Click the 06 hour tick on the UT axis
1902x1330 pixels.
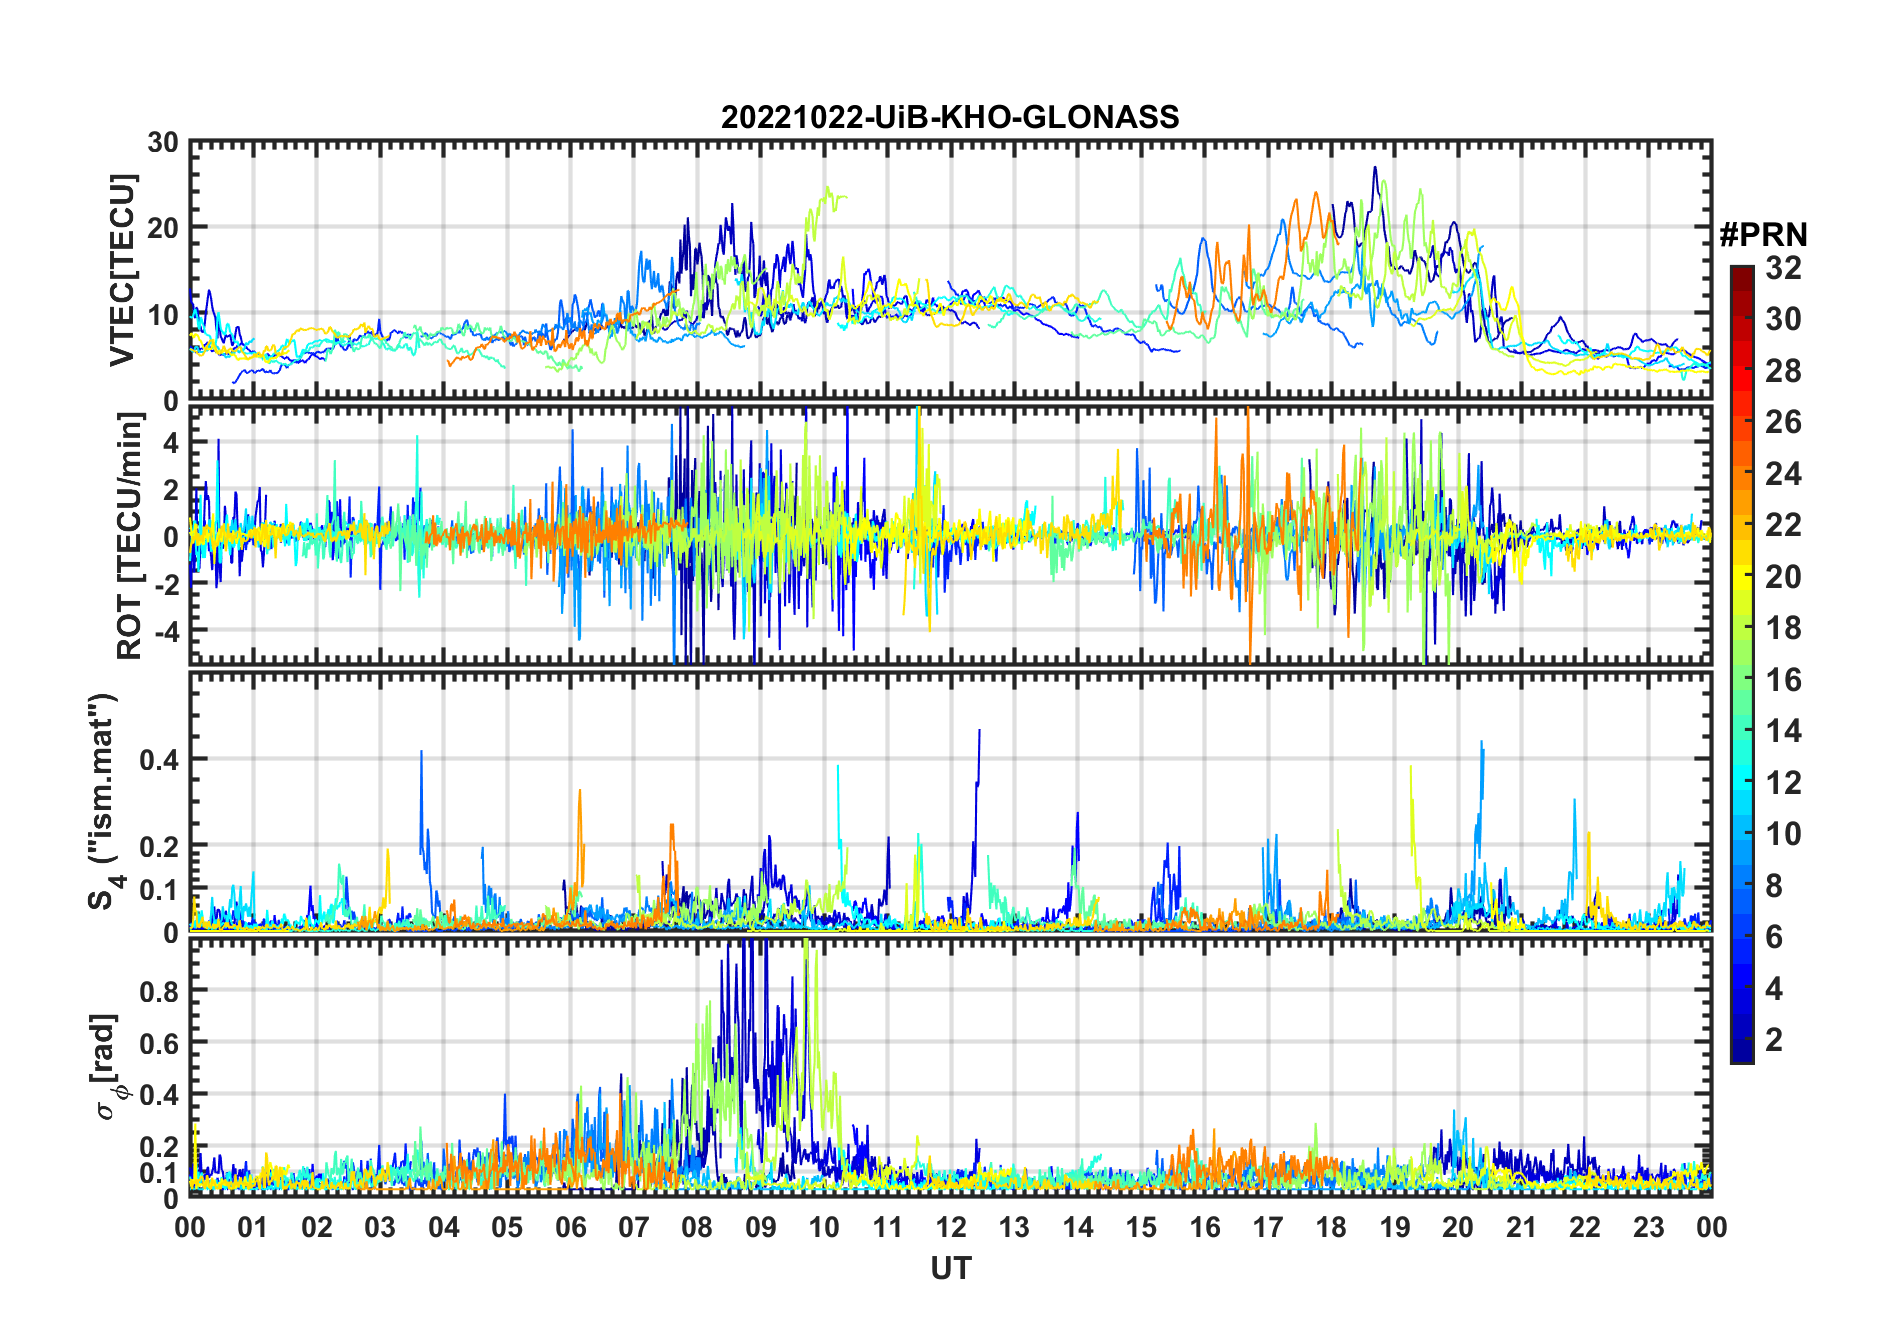(x=570, y=1227)
